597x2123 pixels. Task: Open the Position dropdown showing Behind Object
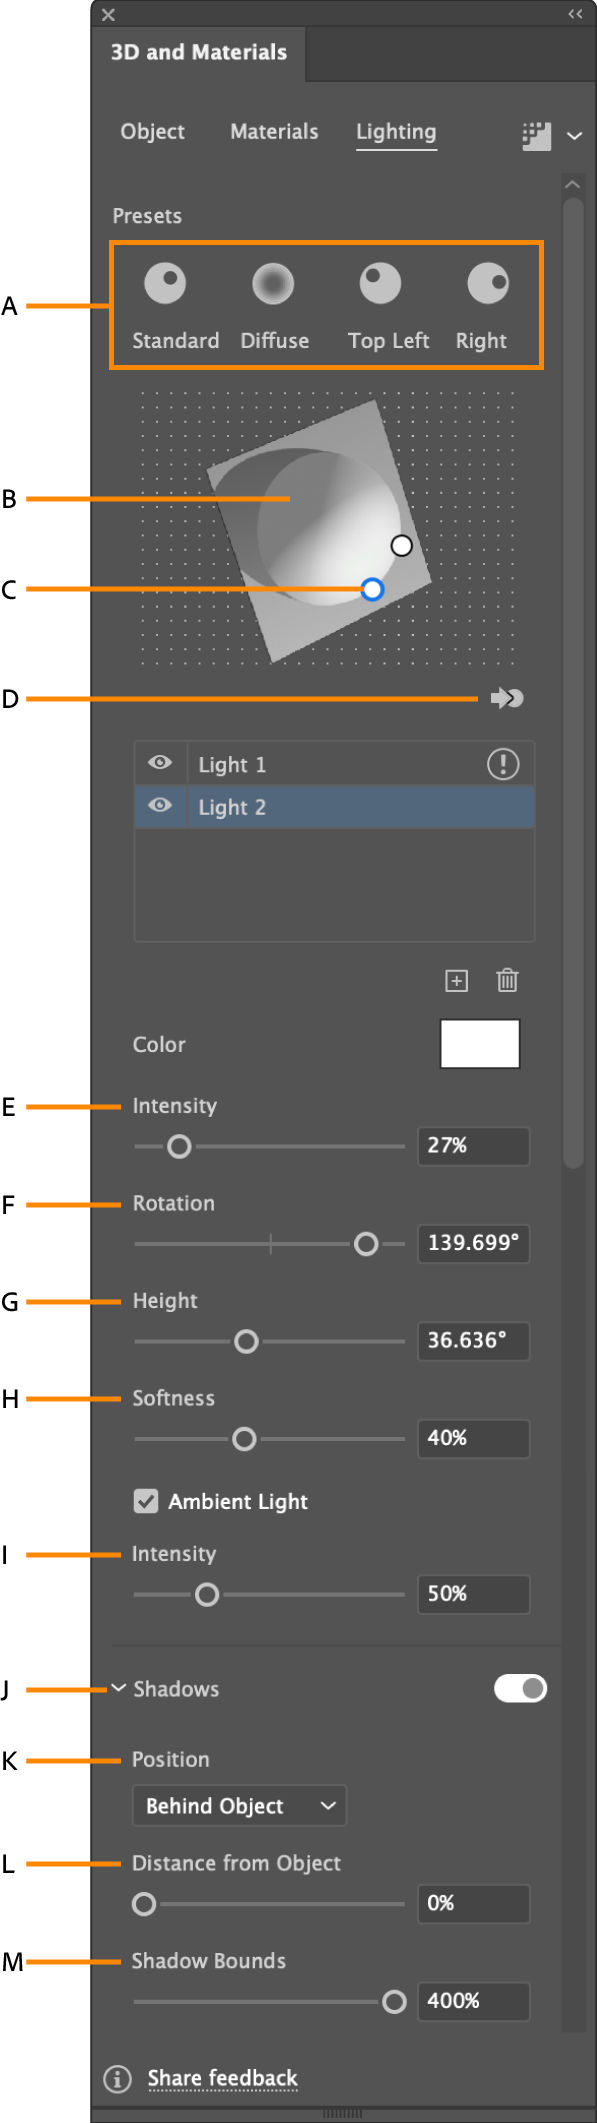pyautogui.click(x=239, y=1806)
